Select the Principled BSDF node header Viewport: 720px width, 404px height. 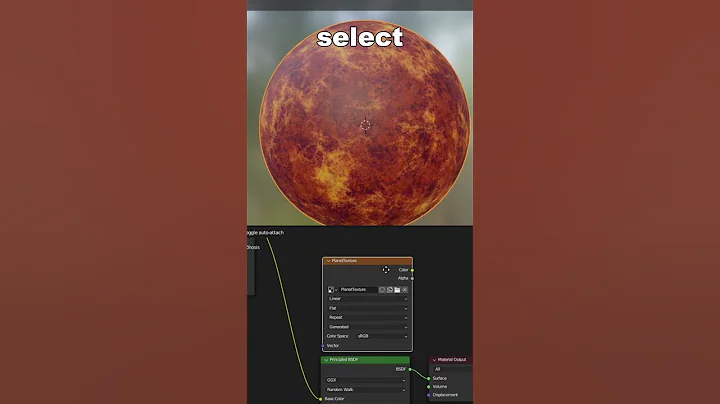(366, 360)
